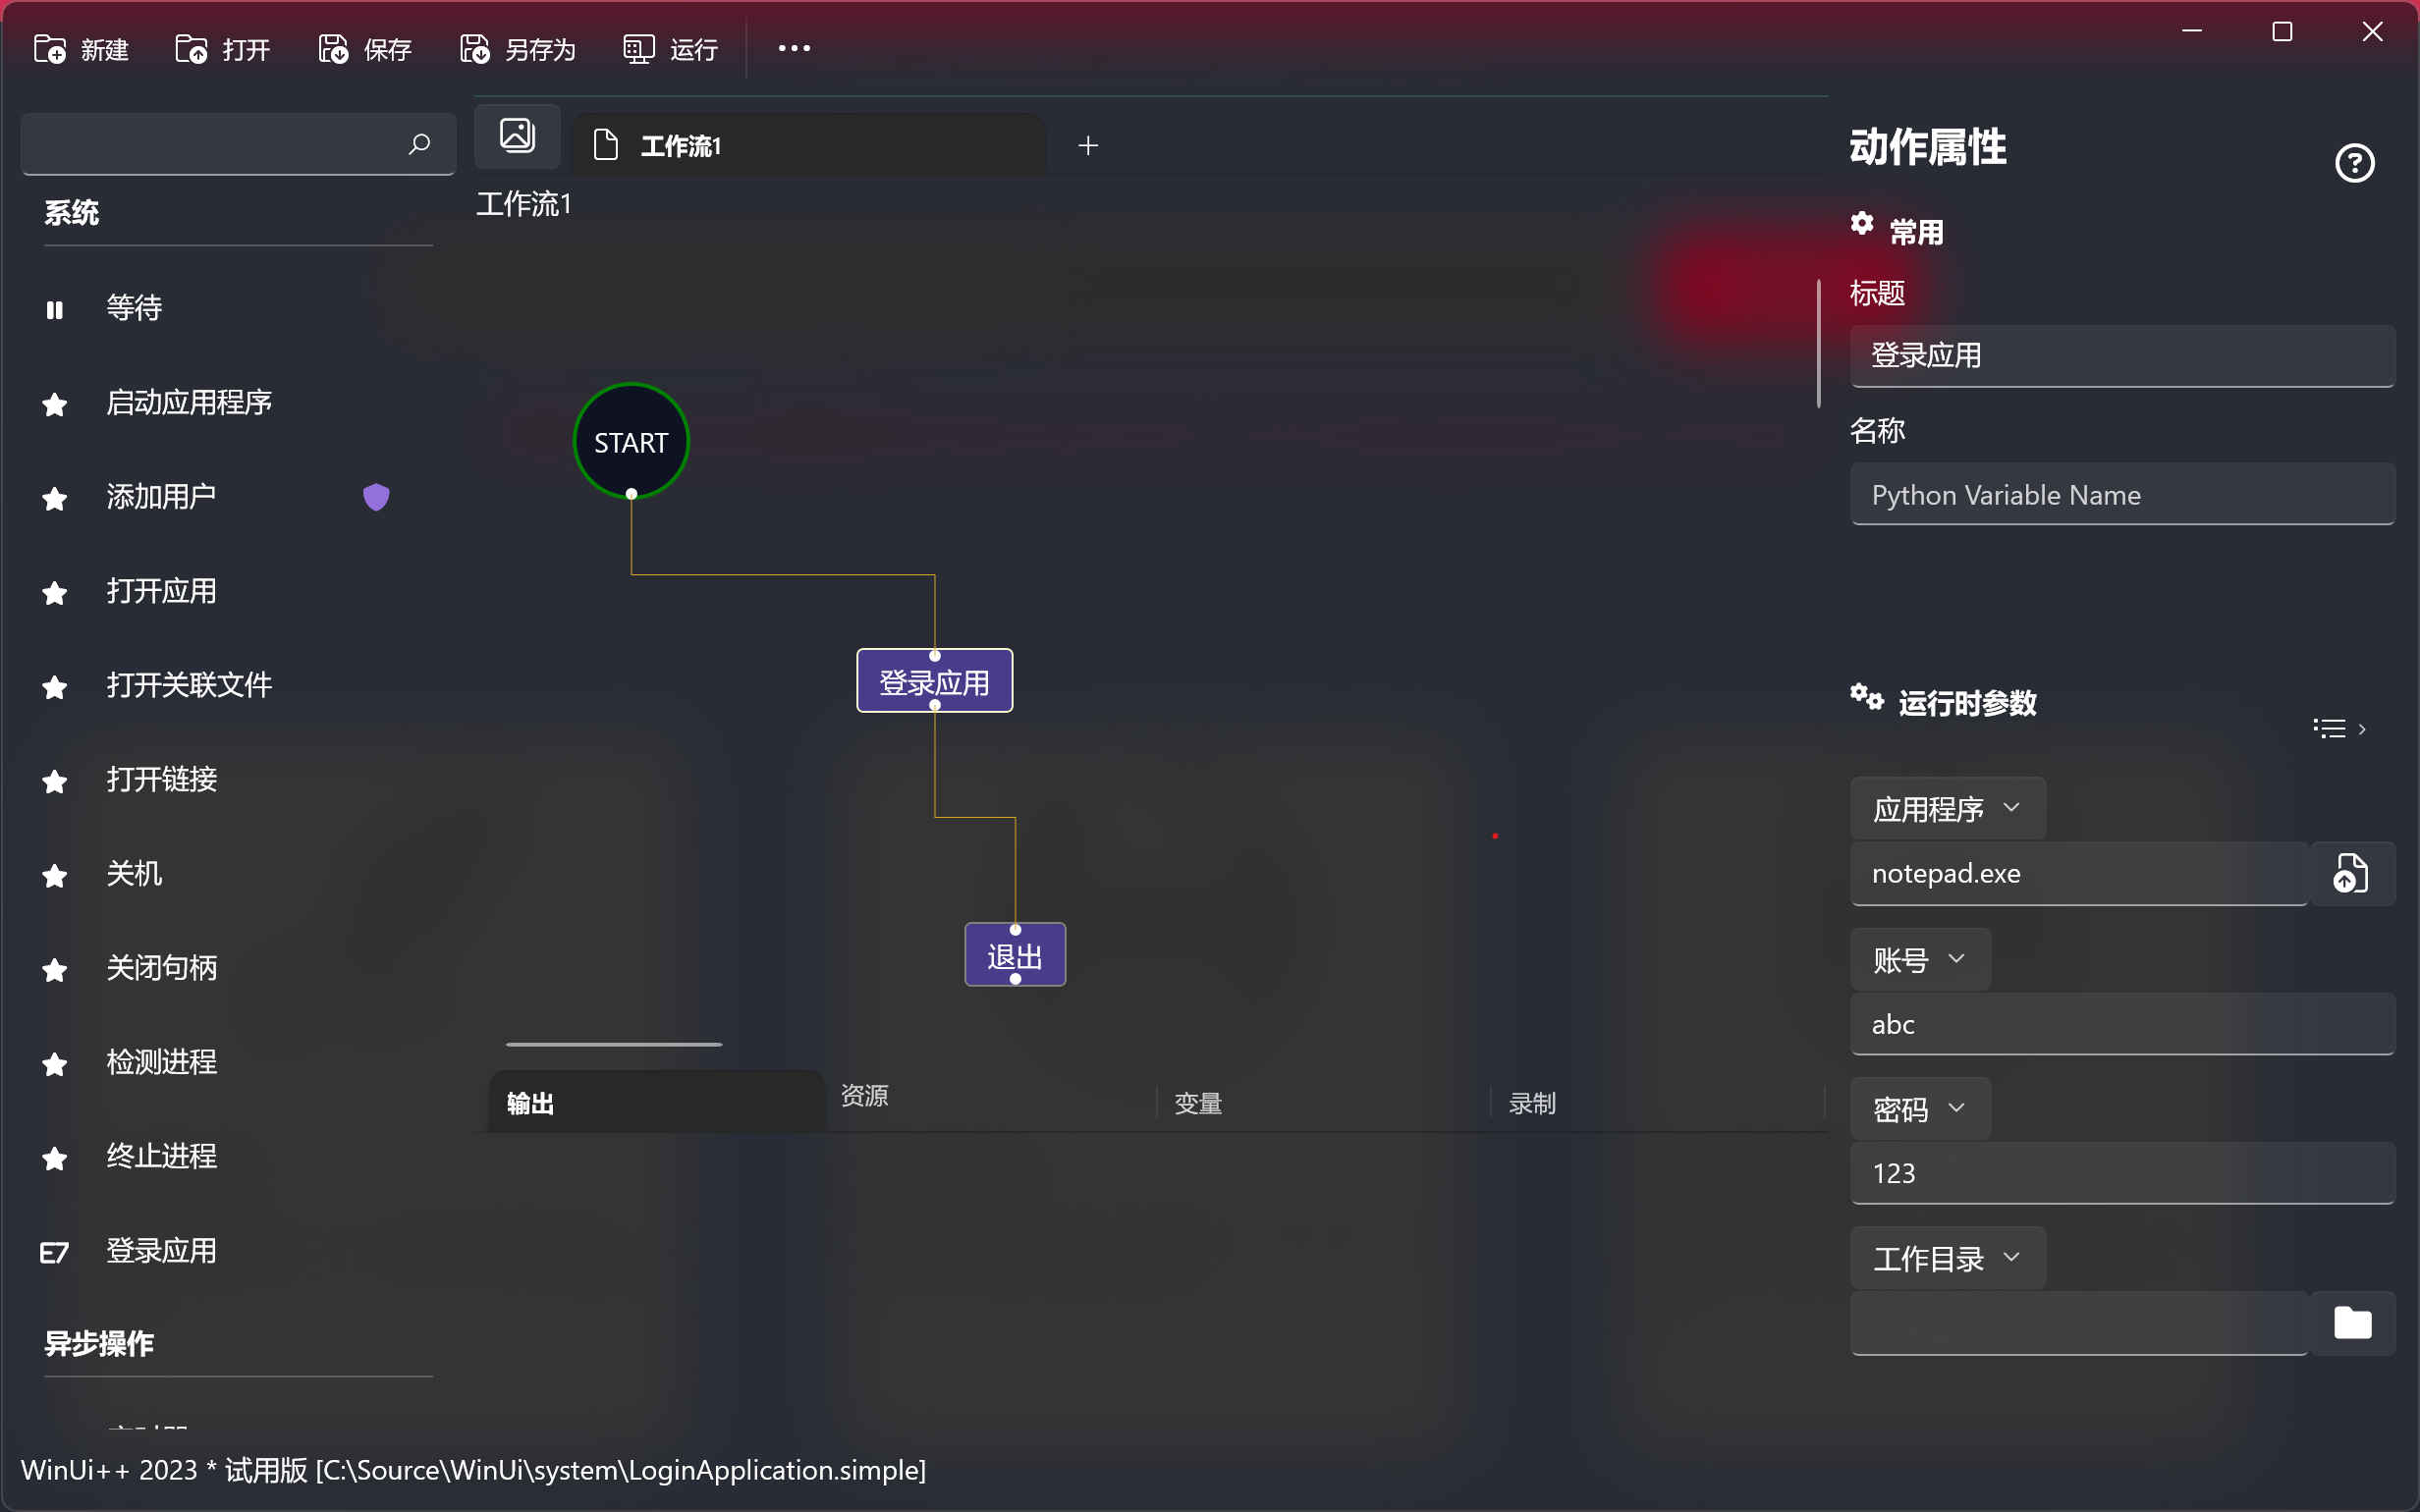Add a new workflow tab with plus button
Screen dimensions: 2420x1512
click(x=1088, y=146)
